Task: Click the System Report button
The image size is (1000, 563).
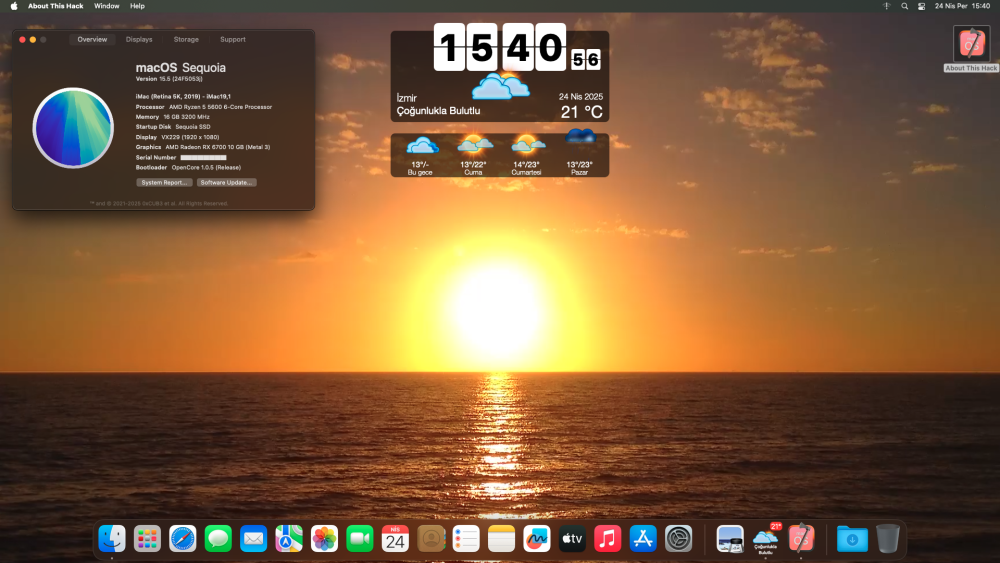Action: (x=164, y=182)
